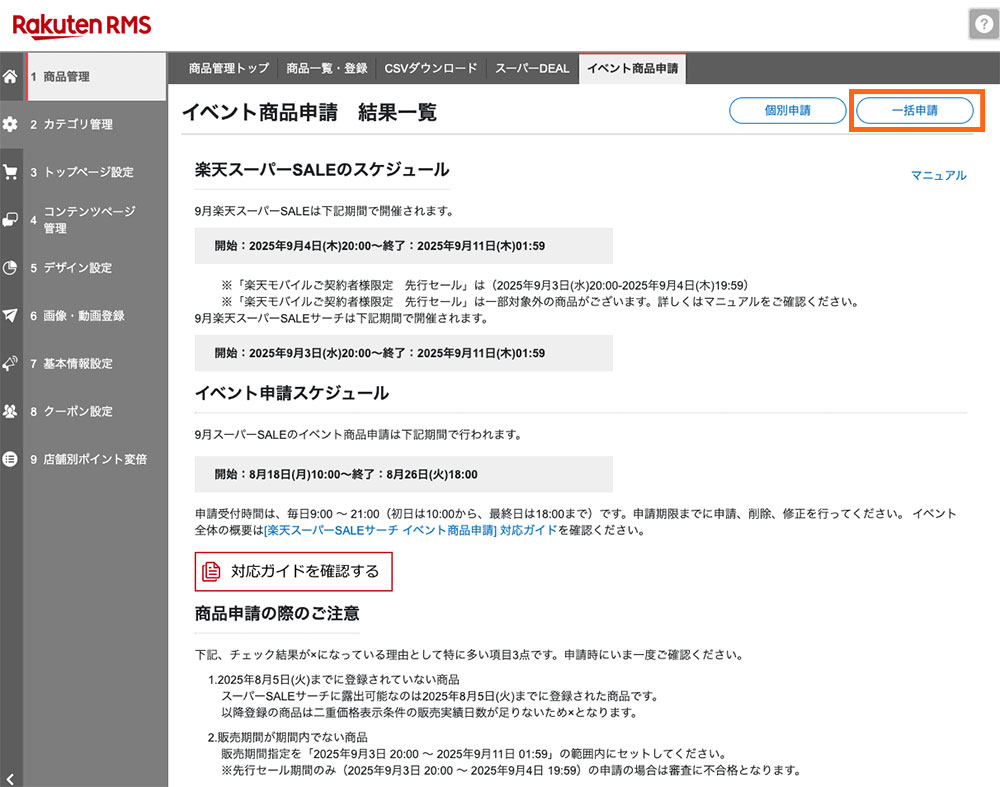The image size is (1000, 787).
Task: Click the people icon beside クーポン設定
Action: pyautogui.click(x=10, y=411)
